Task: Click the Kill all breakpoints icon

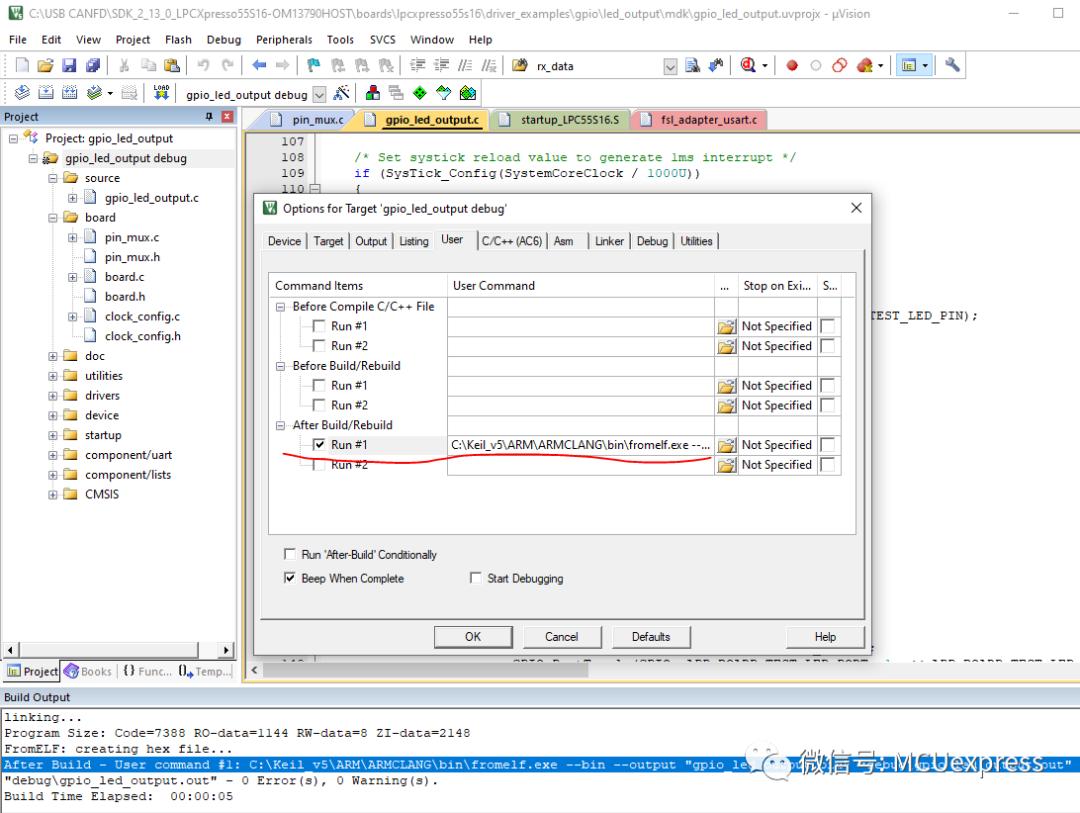Action: [x=865, y=65]
